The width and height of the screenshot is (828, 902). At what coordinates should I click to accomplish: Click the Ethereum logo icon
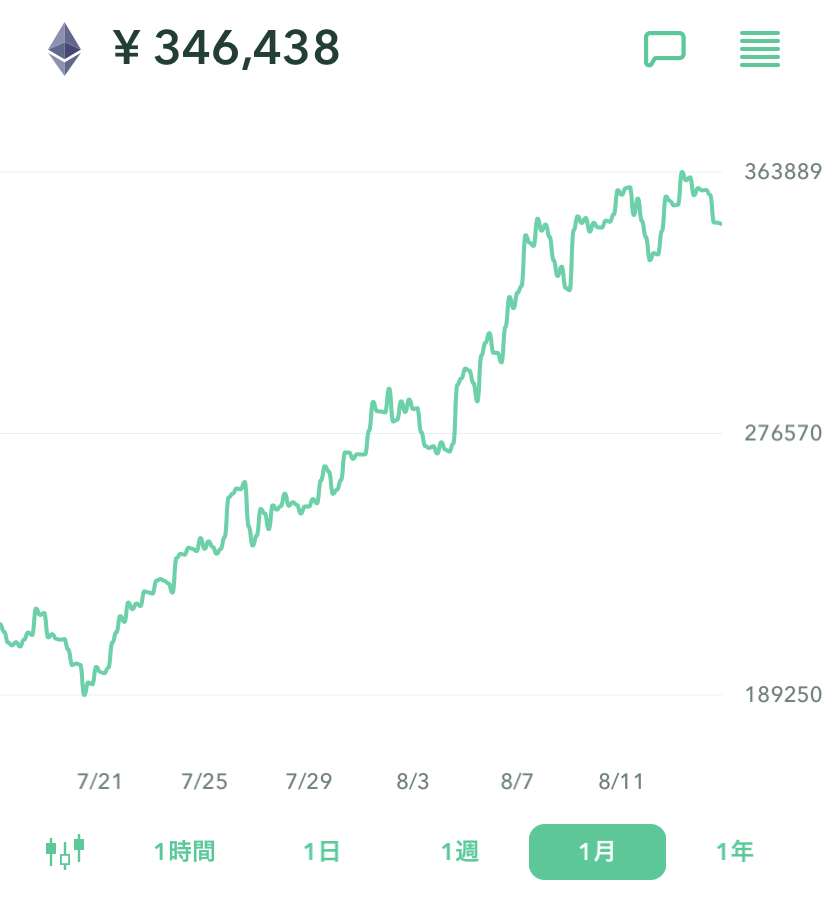(65, 49)
